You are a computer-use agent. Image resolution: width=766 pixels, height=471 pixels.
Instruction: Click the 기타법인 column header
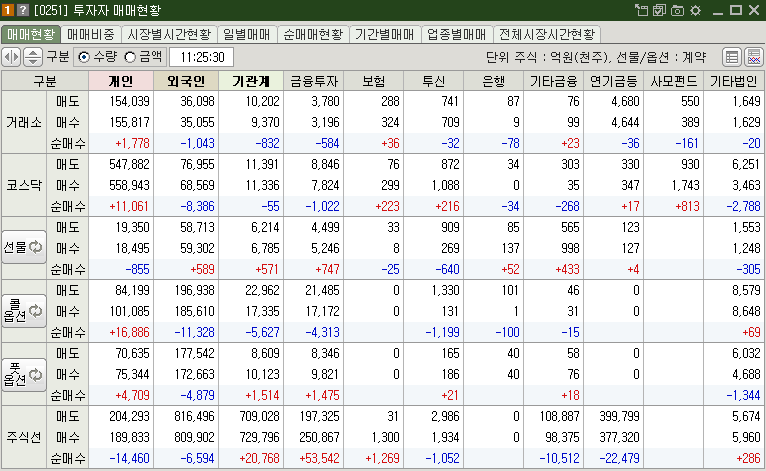[x=734, y=81]
